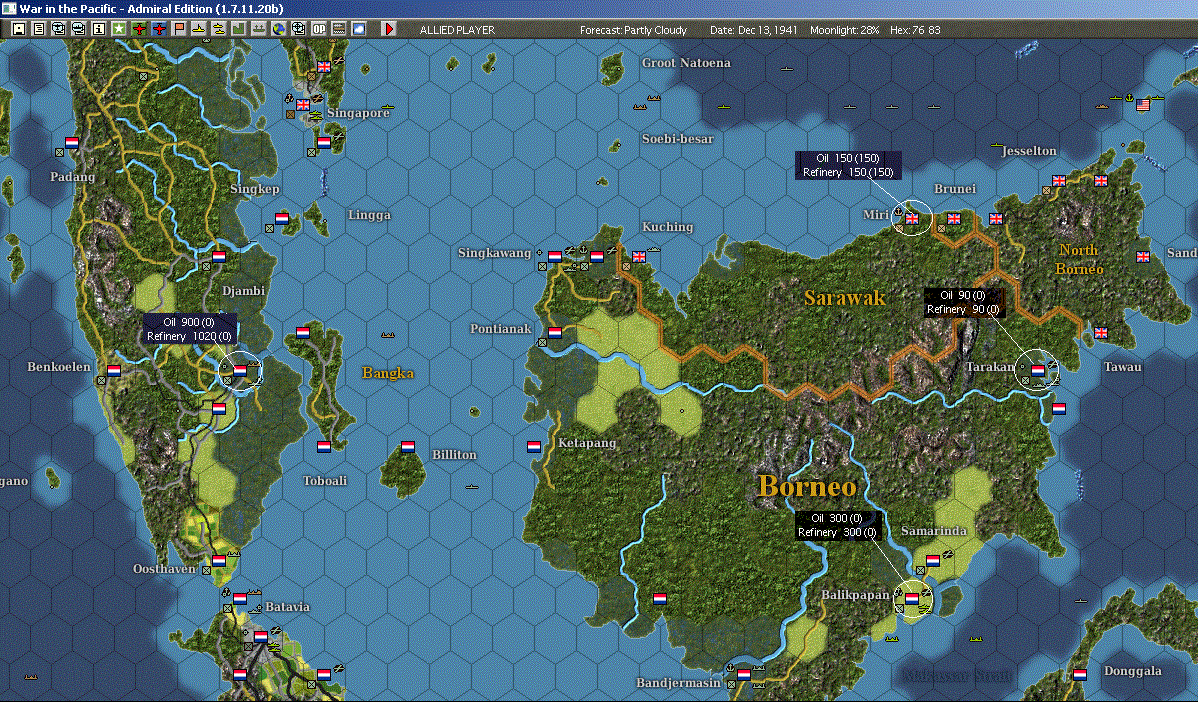Select the circled Balikpapan base flag
The height and width of the screenshot is (702, 1198).
coord(911,599)
